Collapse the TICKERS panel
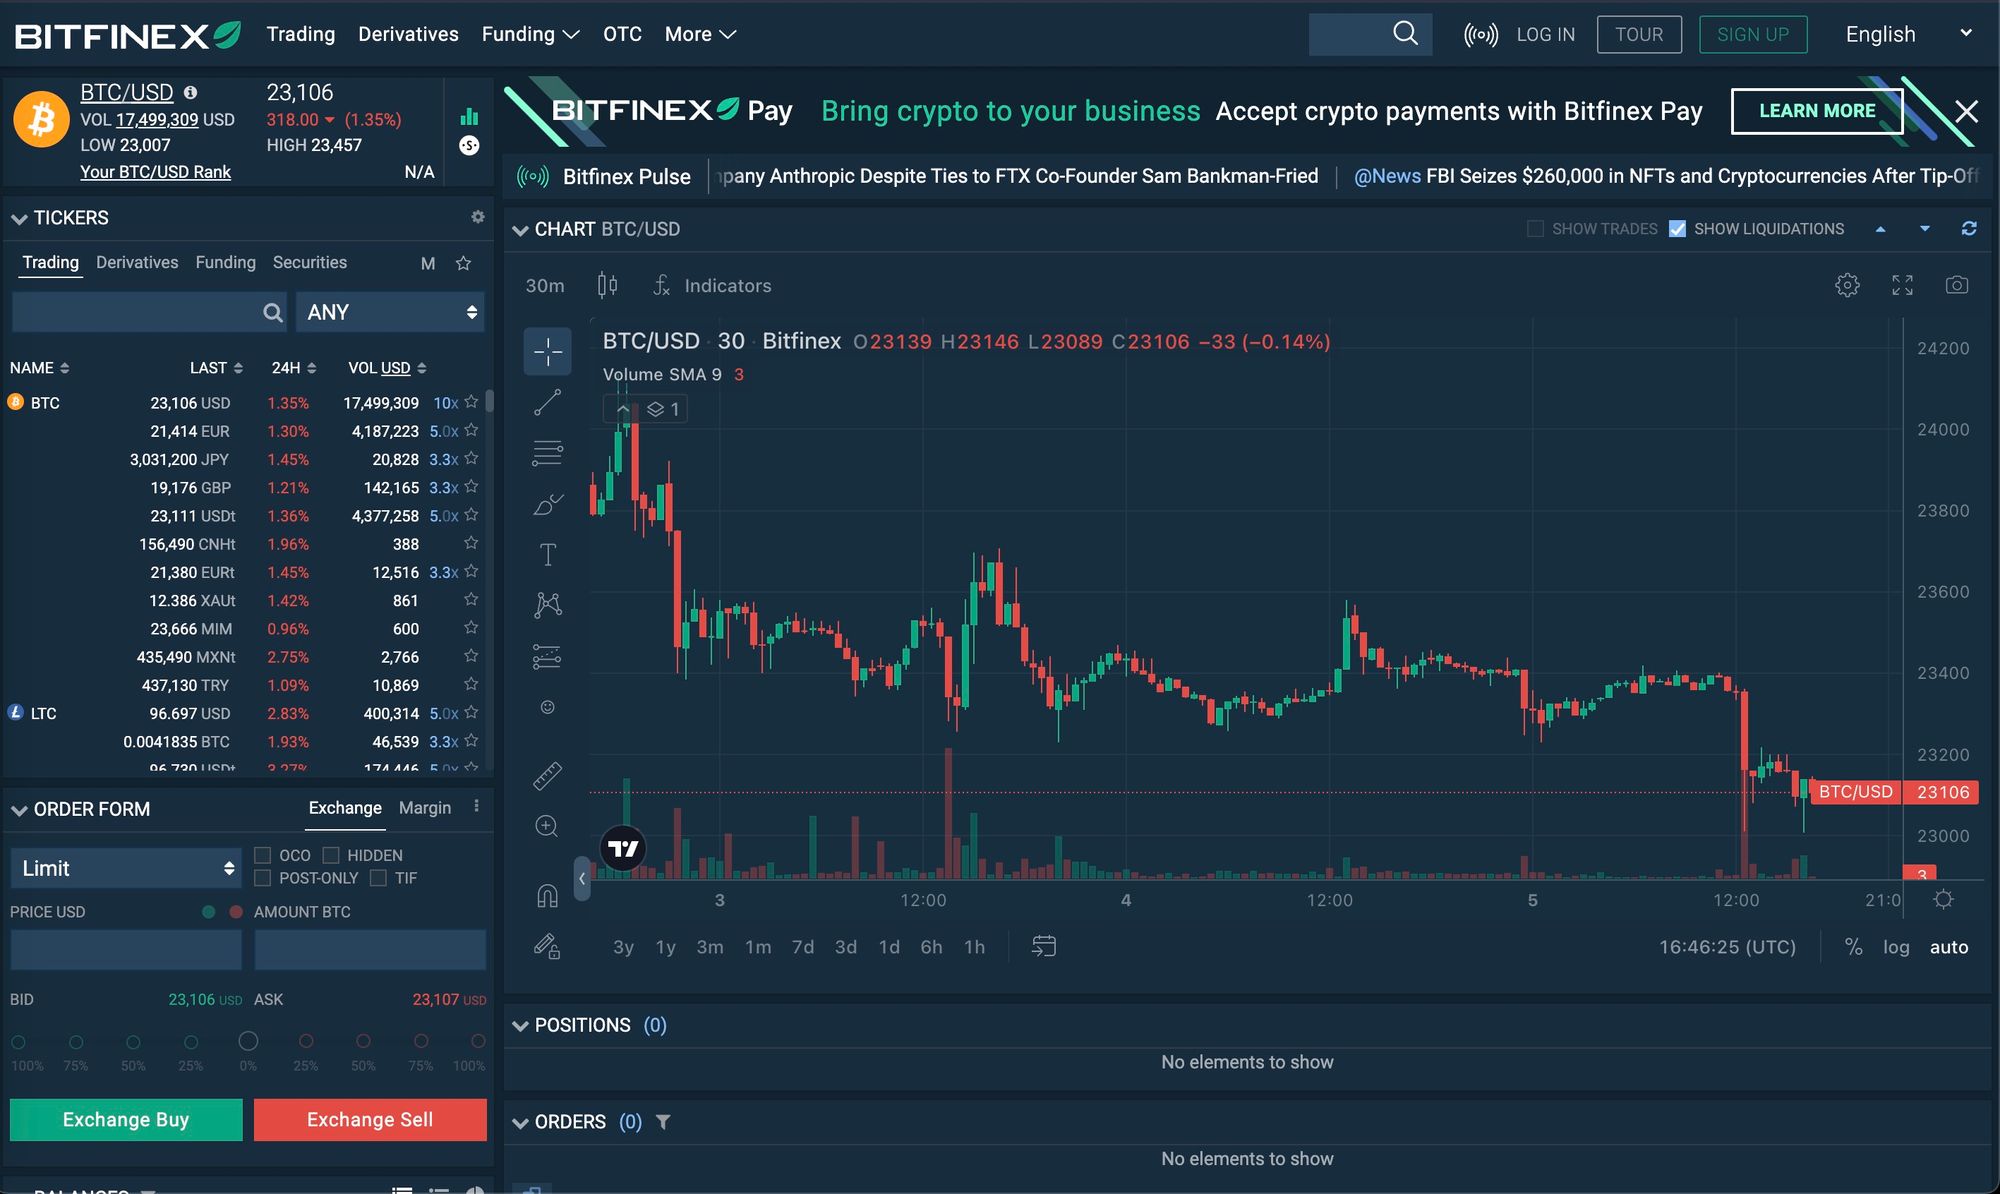This screenshot has height=1194, width=2000. click(x=19, y=218)
